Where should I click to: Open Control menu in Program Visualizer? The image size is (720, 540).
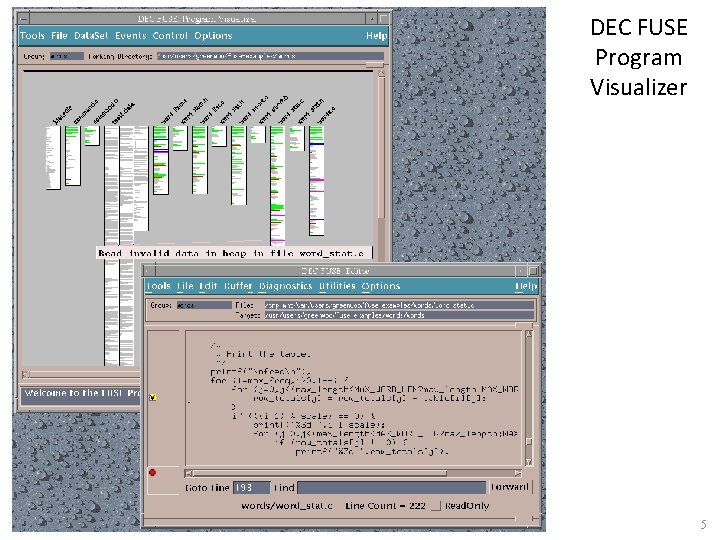coord(170,36)
